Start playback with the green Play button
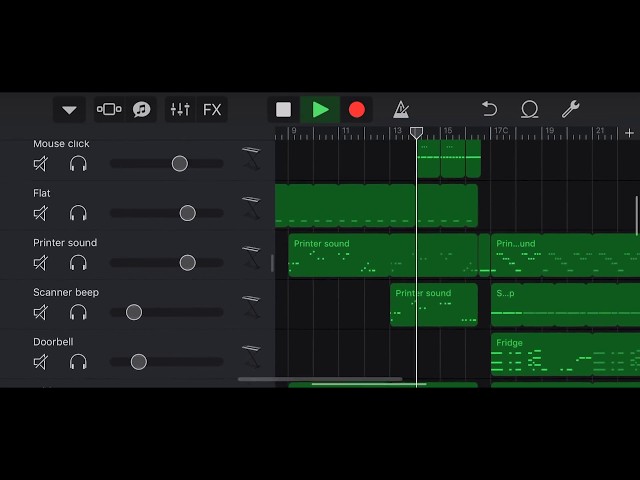The height and width of the screenshot is (480, 640). (320, 110)
